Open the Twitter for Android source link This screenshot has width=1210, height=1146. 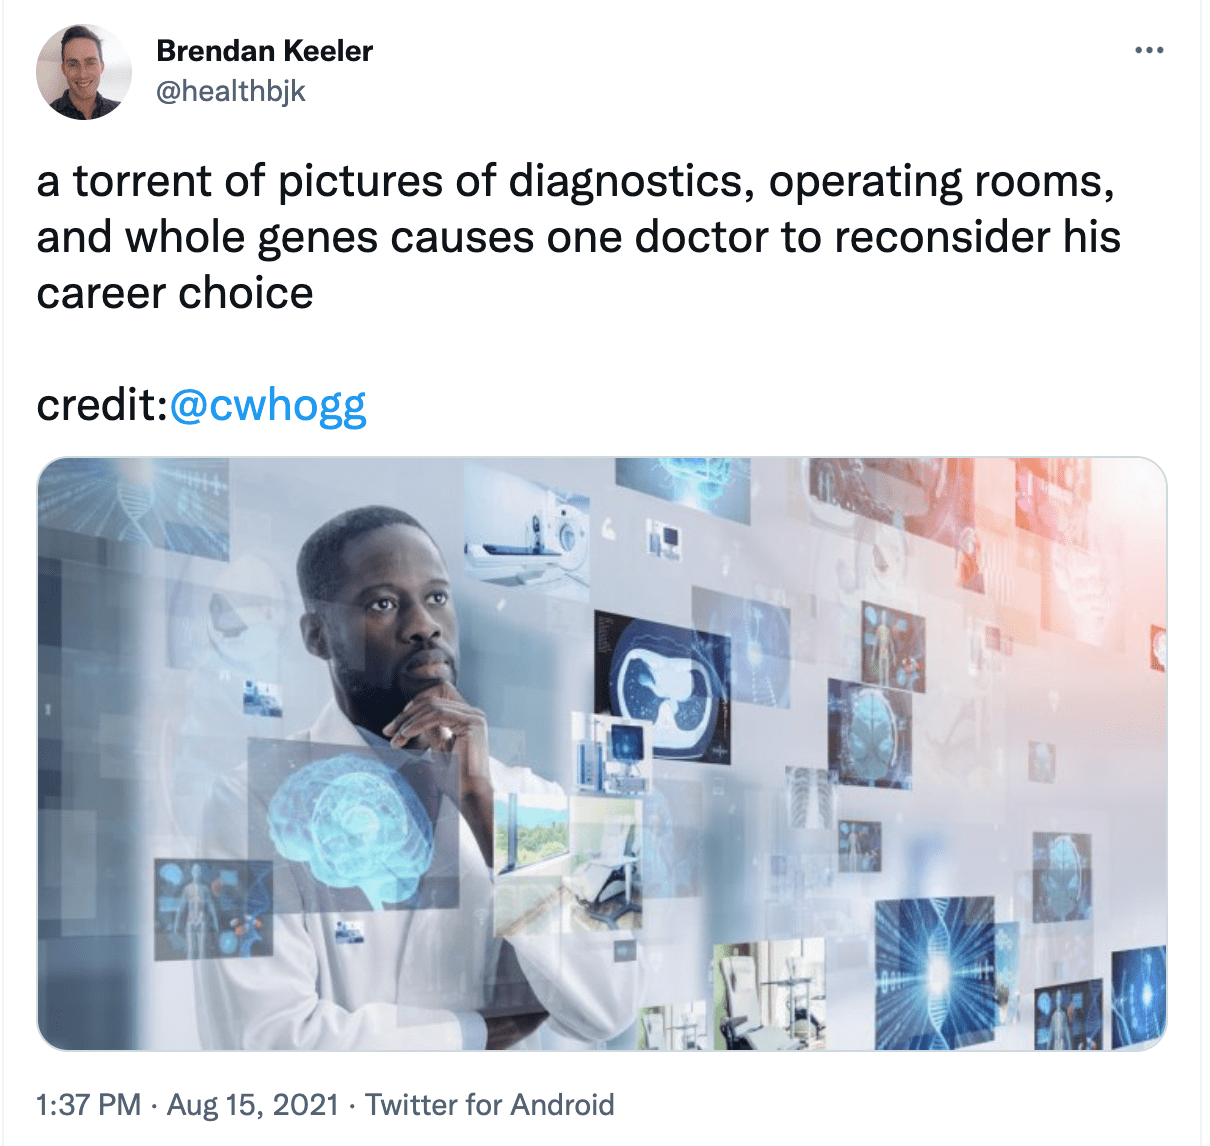(489, 1105)
